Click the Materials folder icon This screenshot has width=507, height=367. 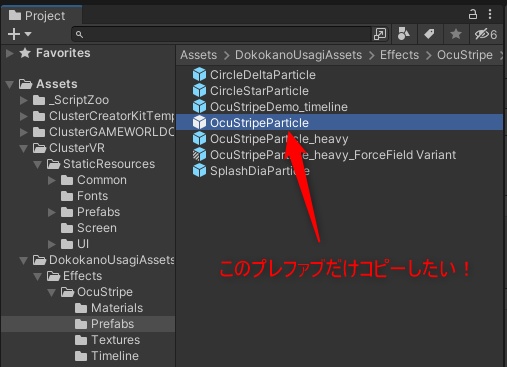81,308
